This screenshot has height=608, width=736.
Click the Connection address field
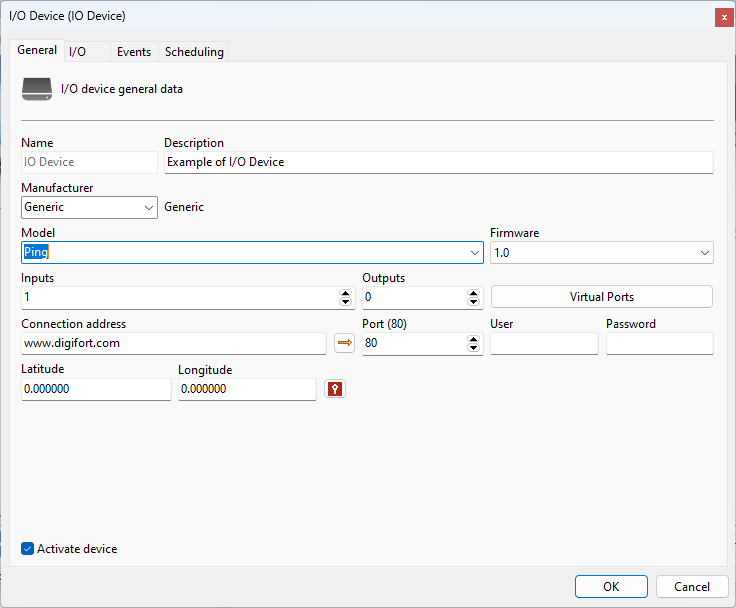point(174,343)
